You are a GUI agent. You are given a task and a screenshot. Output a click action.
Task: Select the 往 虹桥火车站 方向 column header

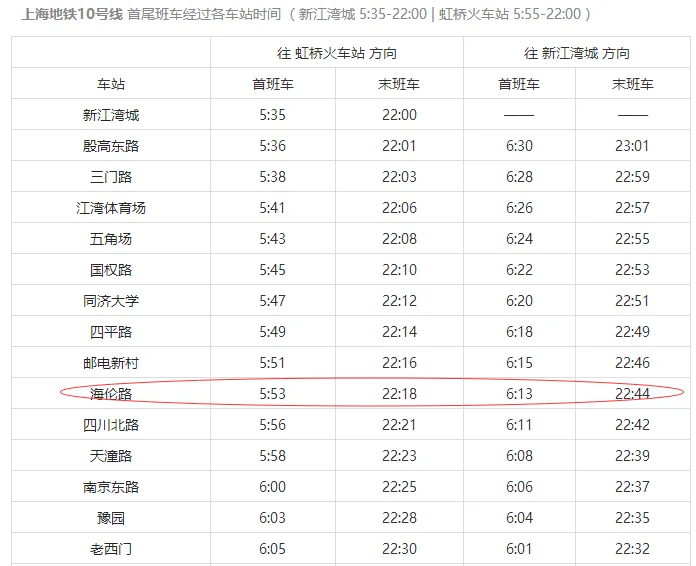pos(337,53)
